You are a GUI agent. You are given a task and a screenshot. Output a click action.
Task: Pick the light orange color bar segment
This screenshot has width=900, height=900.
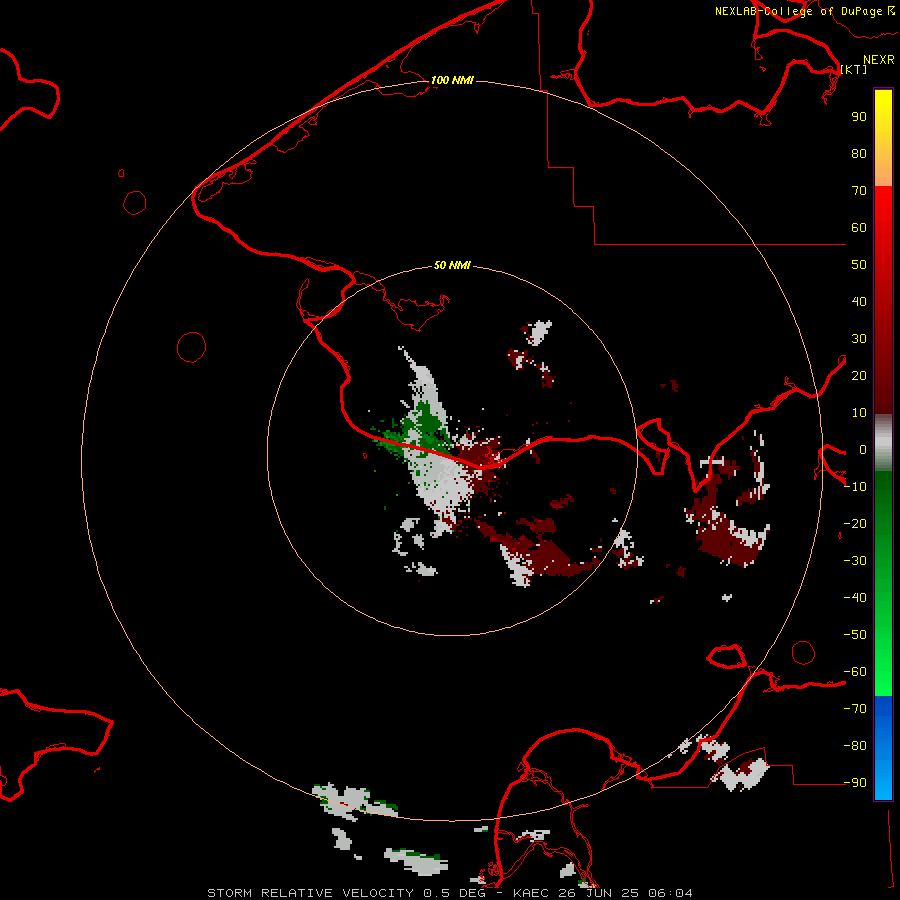[x=883, y=169]
